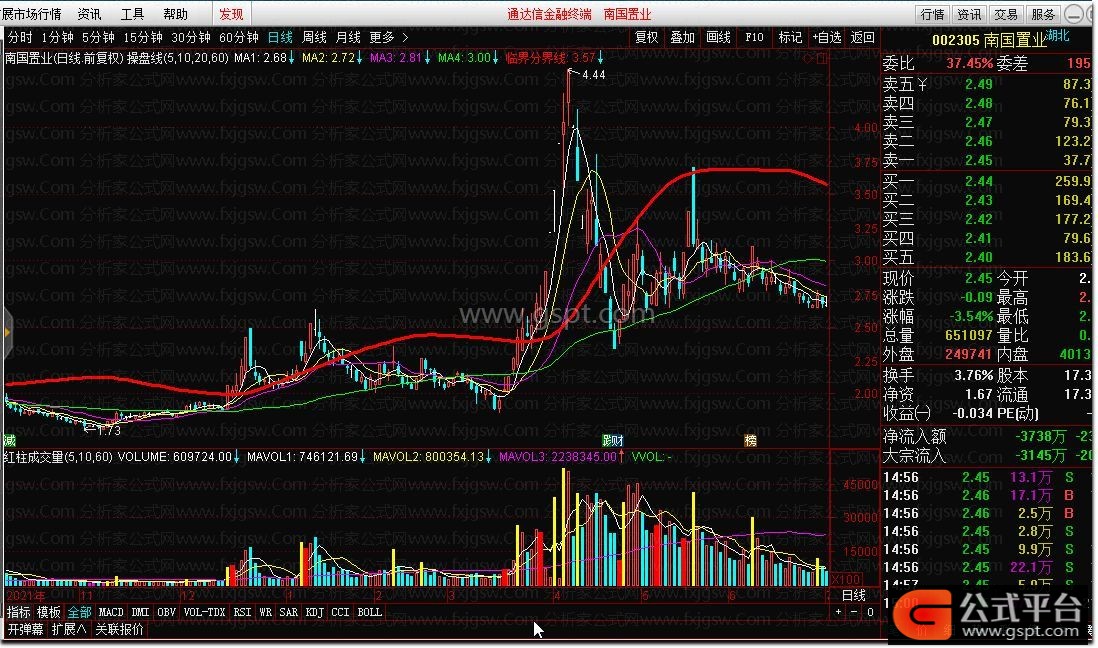Click the 4.44 high price label
Image resolution: width=1098 pixels, height=648 pixels.
click(x=593, y=74)
